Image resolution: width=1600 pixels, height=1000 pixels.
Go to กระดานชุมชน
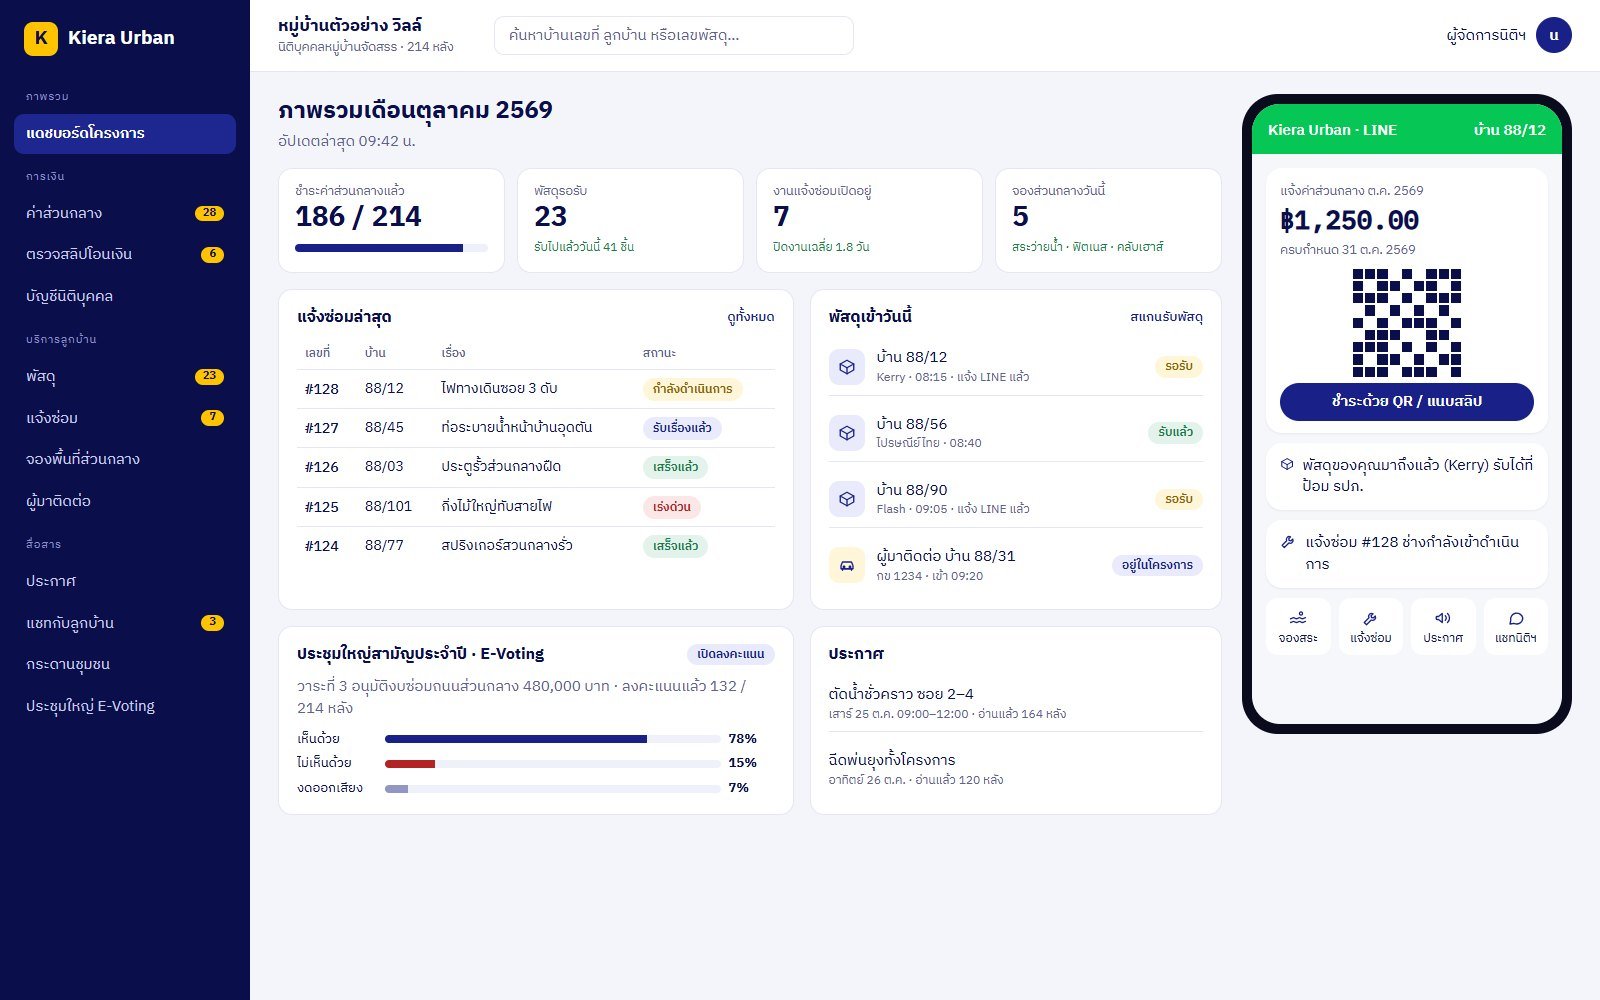(x=125, y=664)
